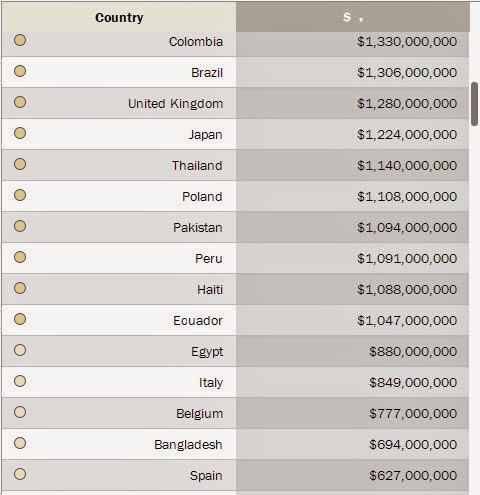This screenshot has width=480, height=495.
Task: Click the circle icon next to Japan
Action: (x=20, y=133)
